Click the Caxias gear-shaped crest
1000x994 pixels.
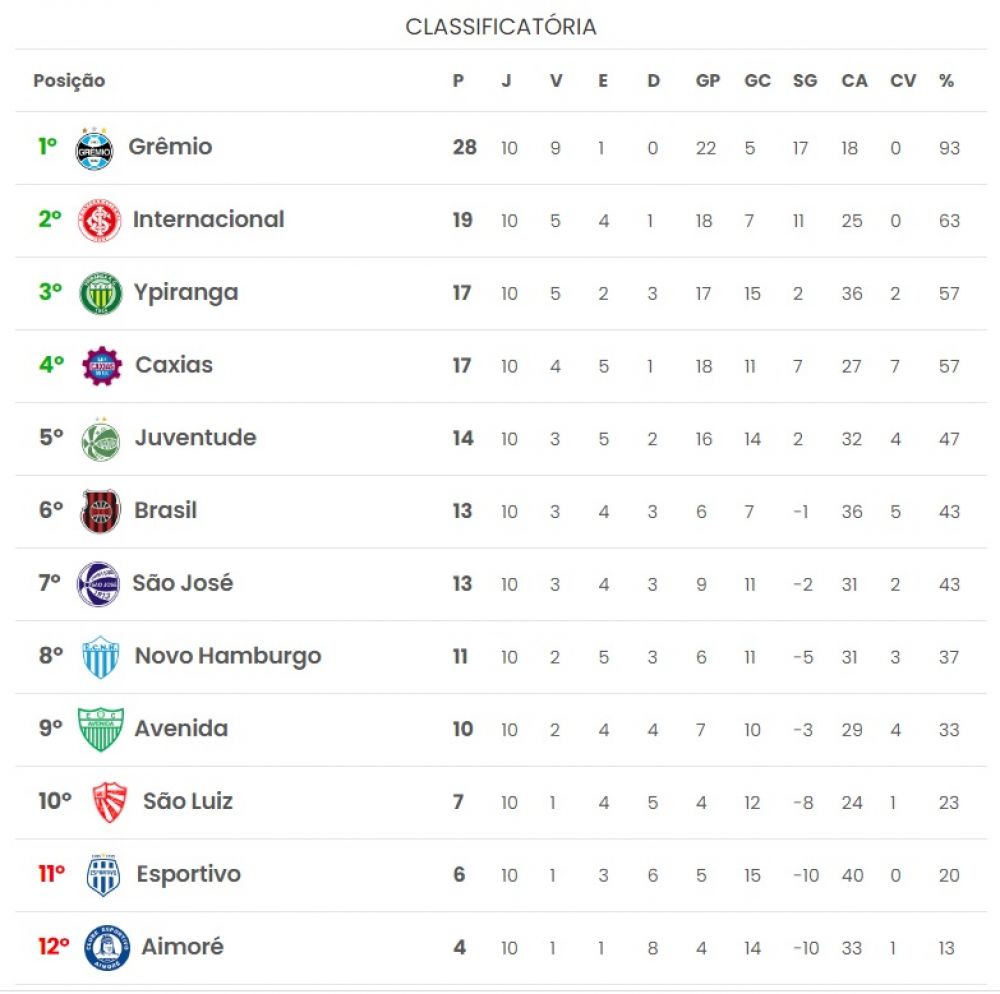102,366
